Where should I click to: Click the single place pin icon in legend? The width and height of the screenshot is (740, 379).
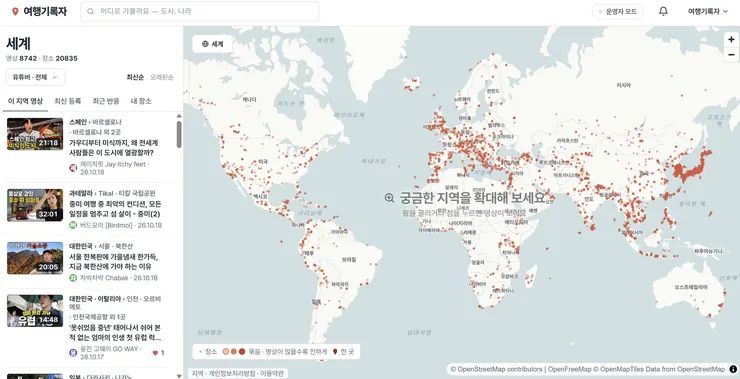point(335,352)
